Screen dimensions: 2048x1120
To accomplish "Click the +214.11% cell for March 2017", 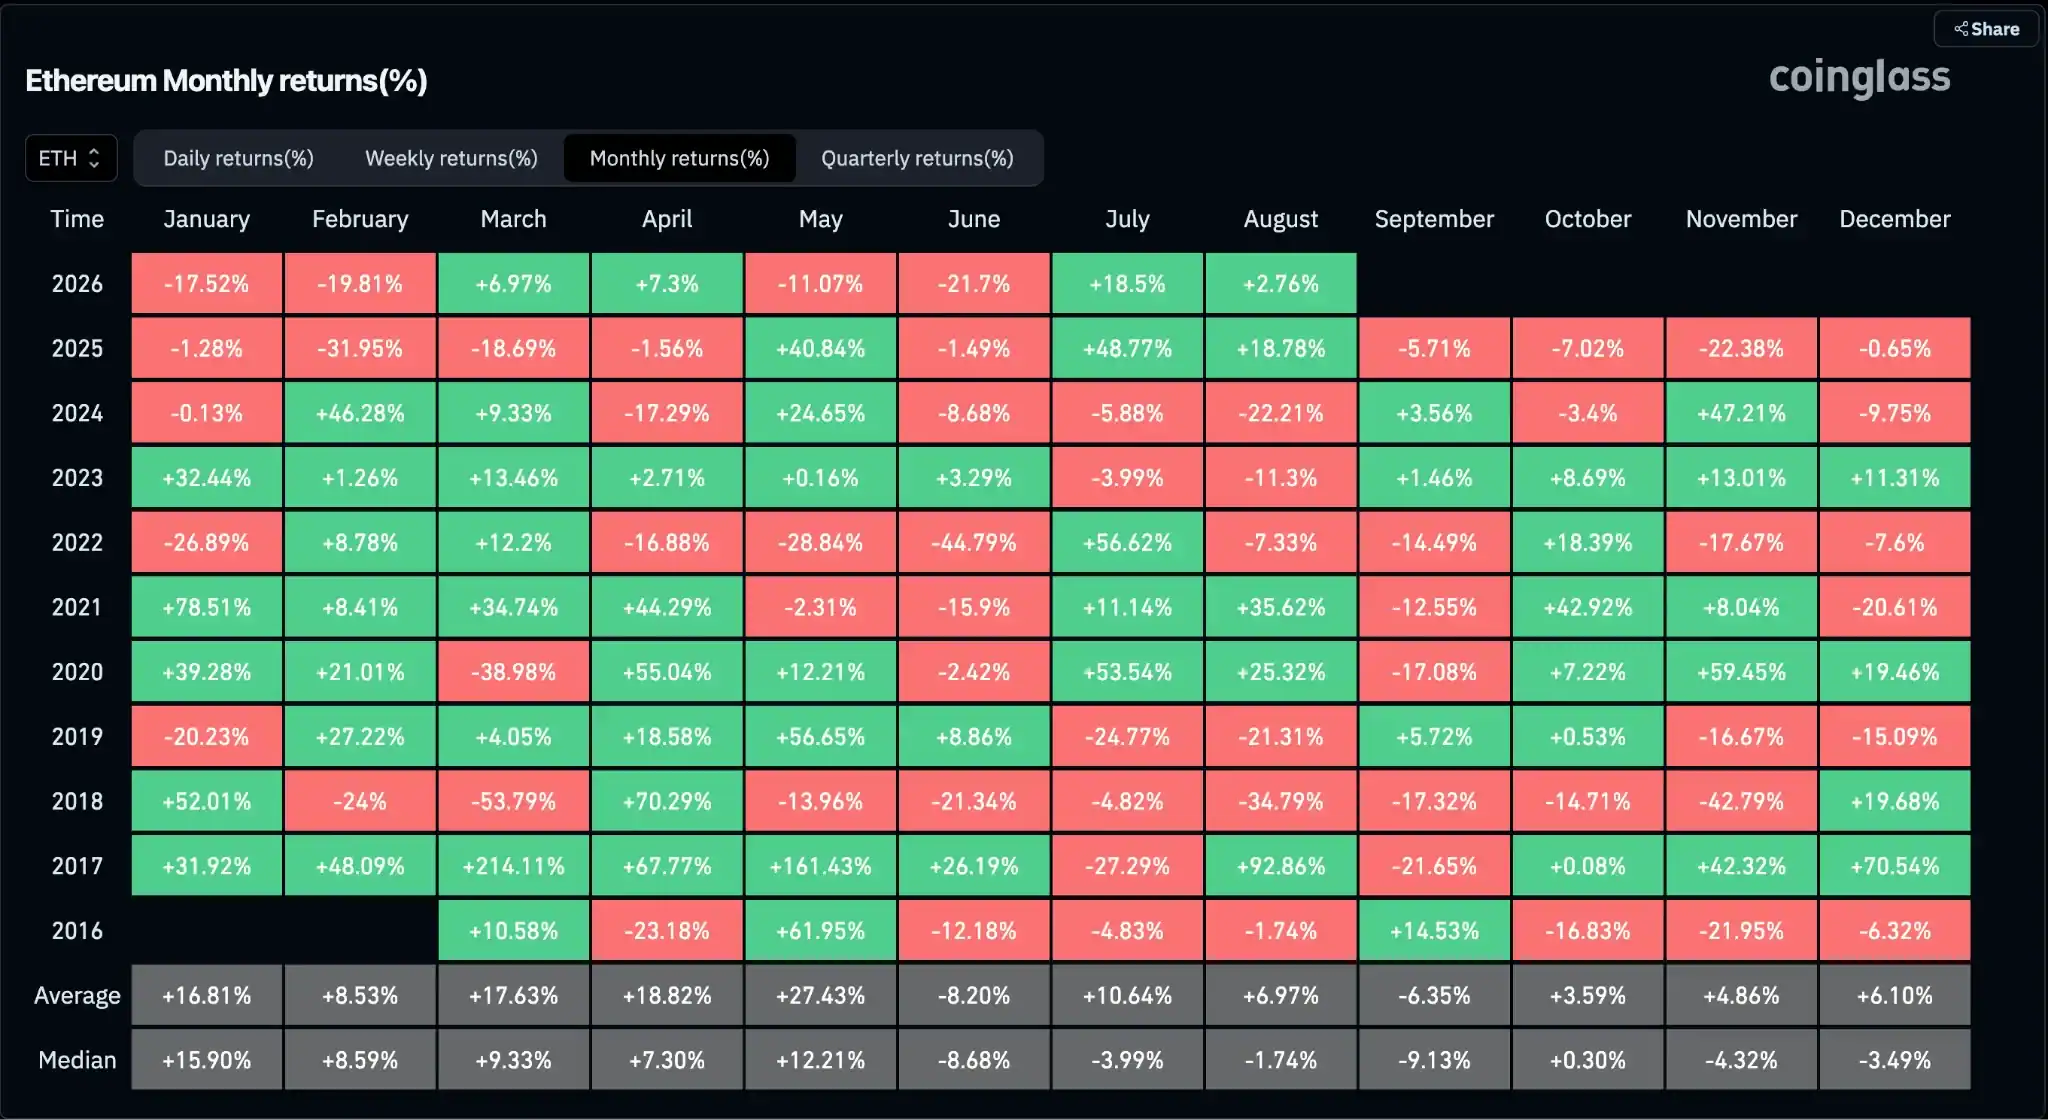I will (x=514, y=866).
